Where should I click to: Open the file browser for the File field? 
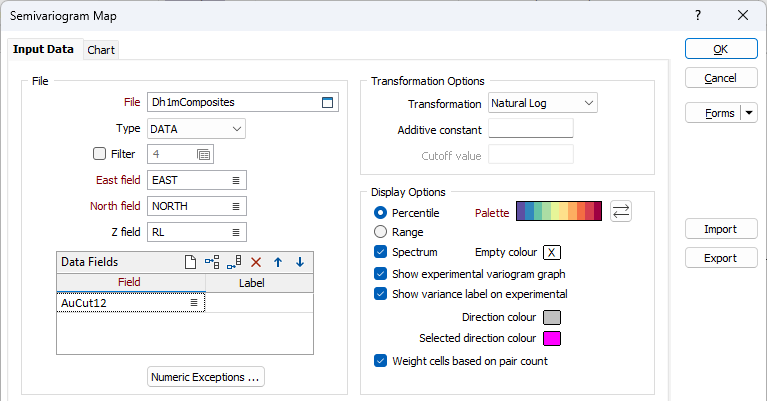pyautogui.click(x=327, y=102)
